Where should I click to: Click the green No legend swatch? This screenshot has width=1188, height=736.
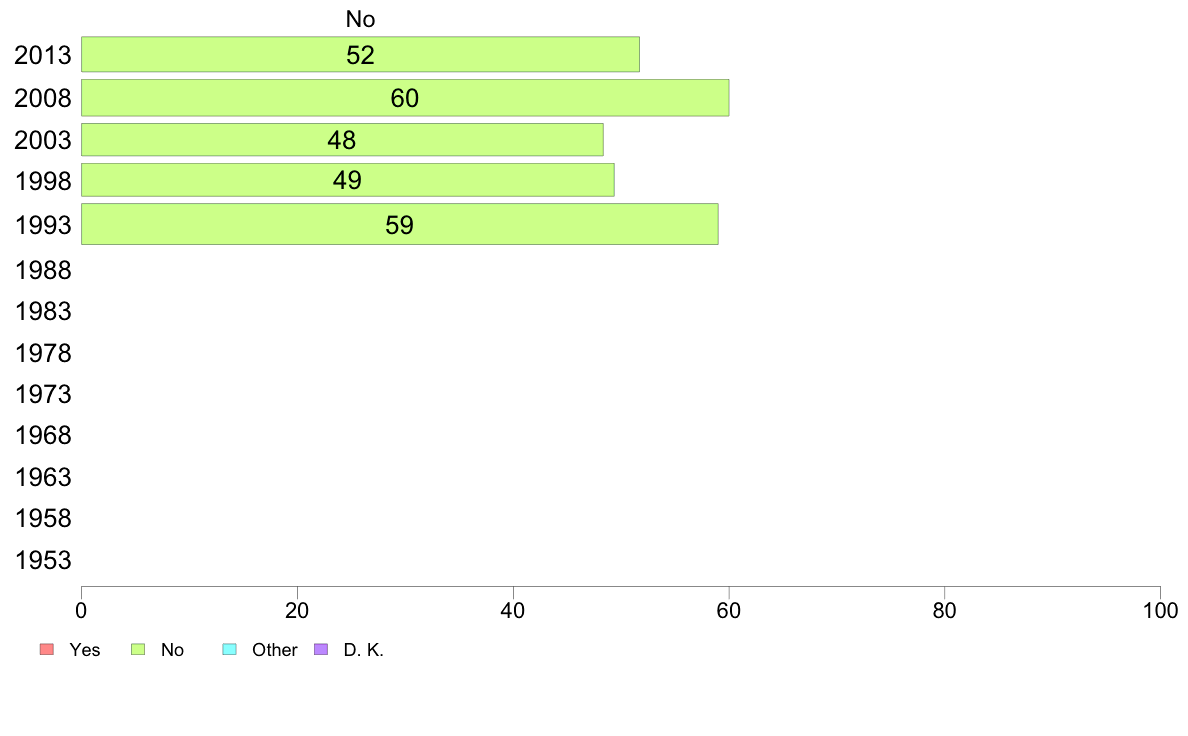[139, 650]
